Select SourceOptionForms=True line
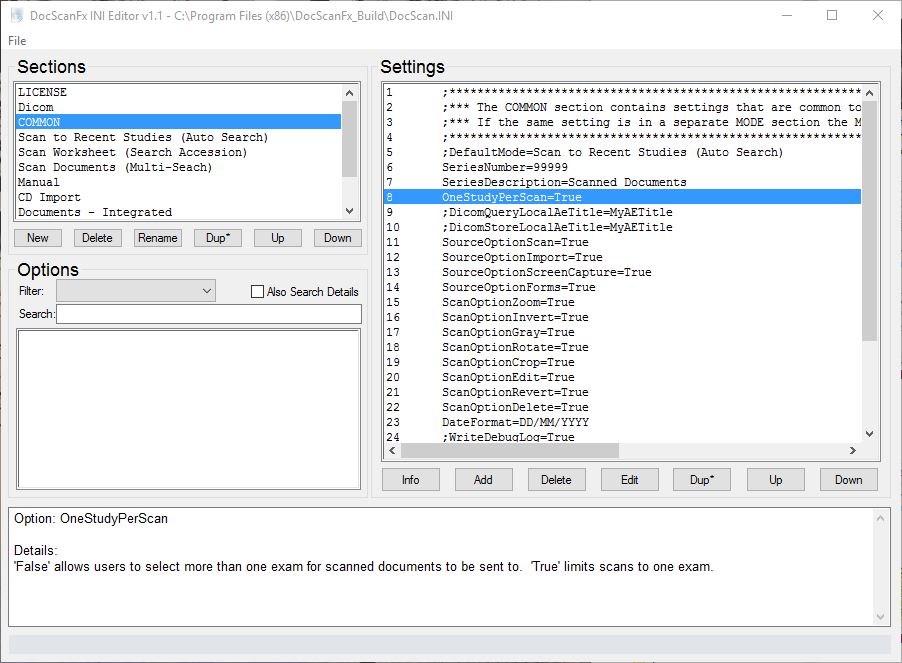The width and height of the screenshot is (902, 663). 622,286
